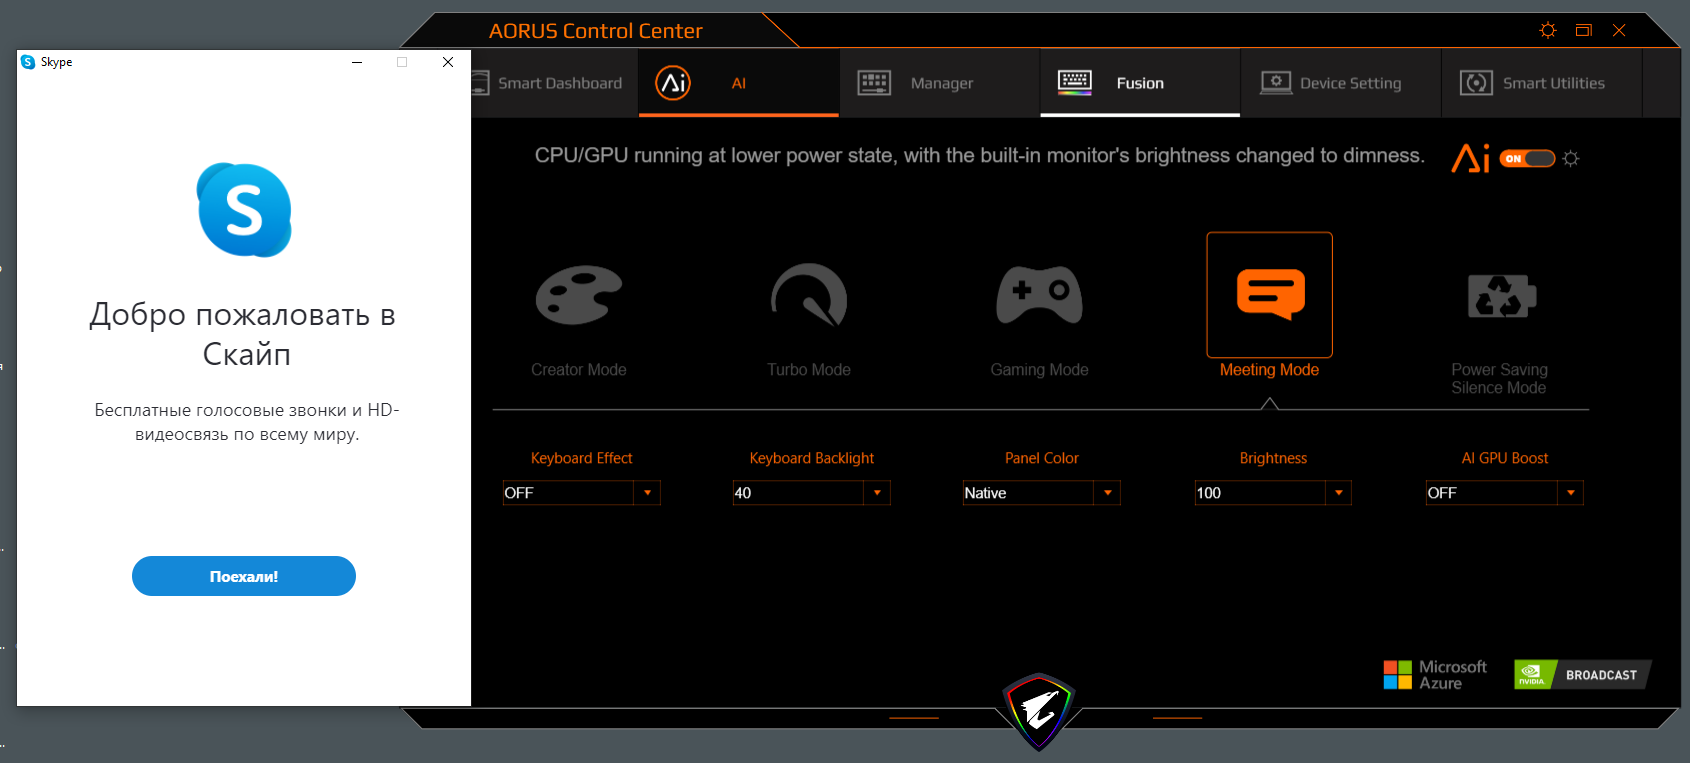Click the CPU/GPU lower power state description
The height and width of the screenshot is (763, 1690).
click(x=980, y=156)
